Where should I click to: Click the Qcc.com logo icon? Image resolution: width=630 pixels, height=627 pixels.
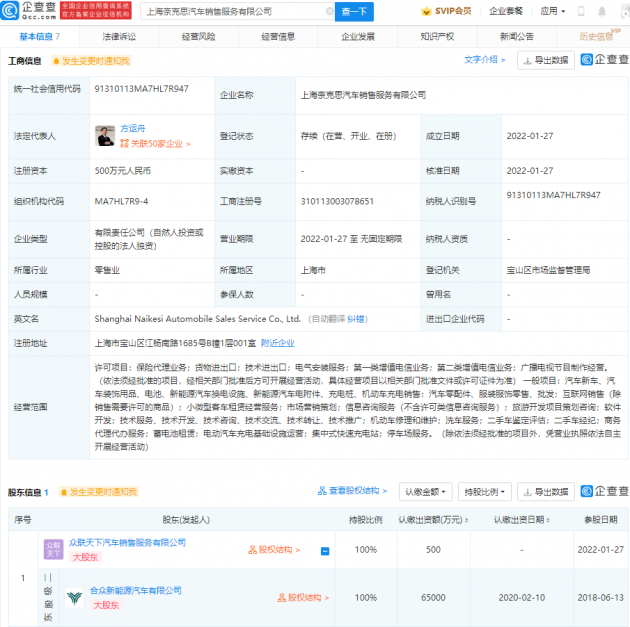pos(10,10)
